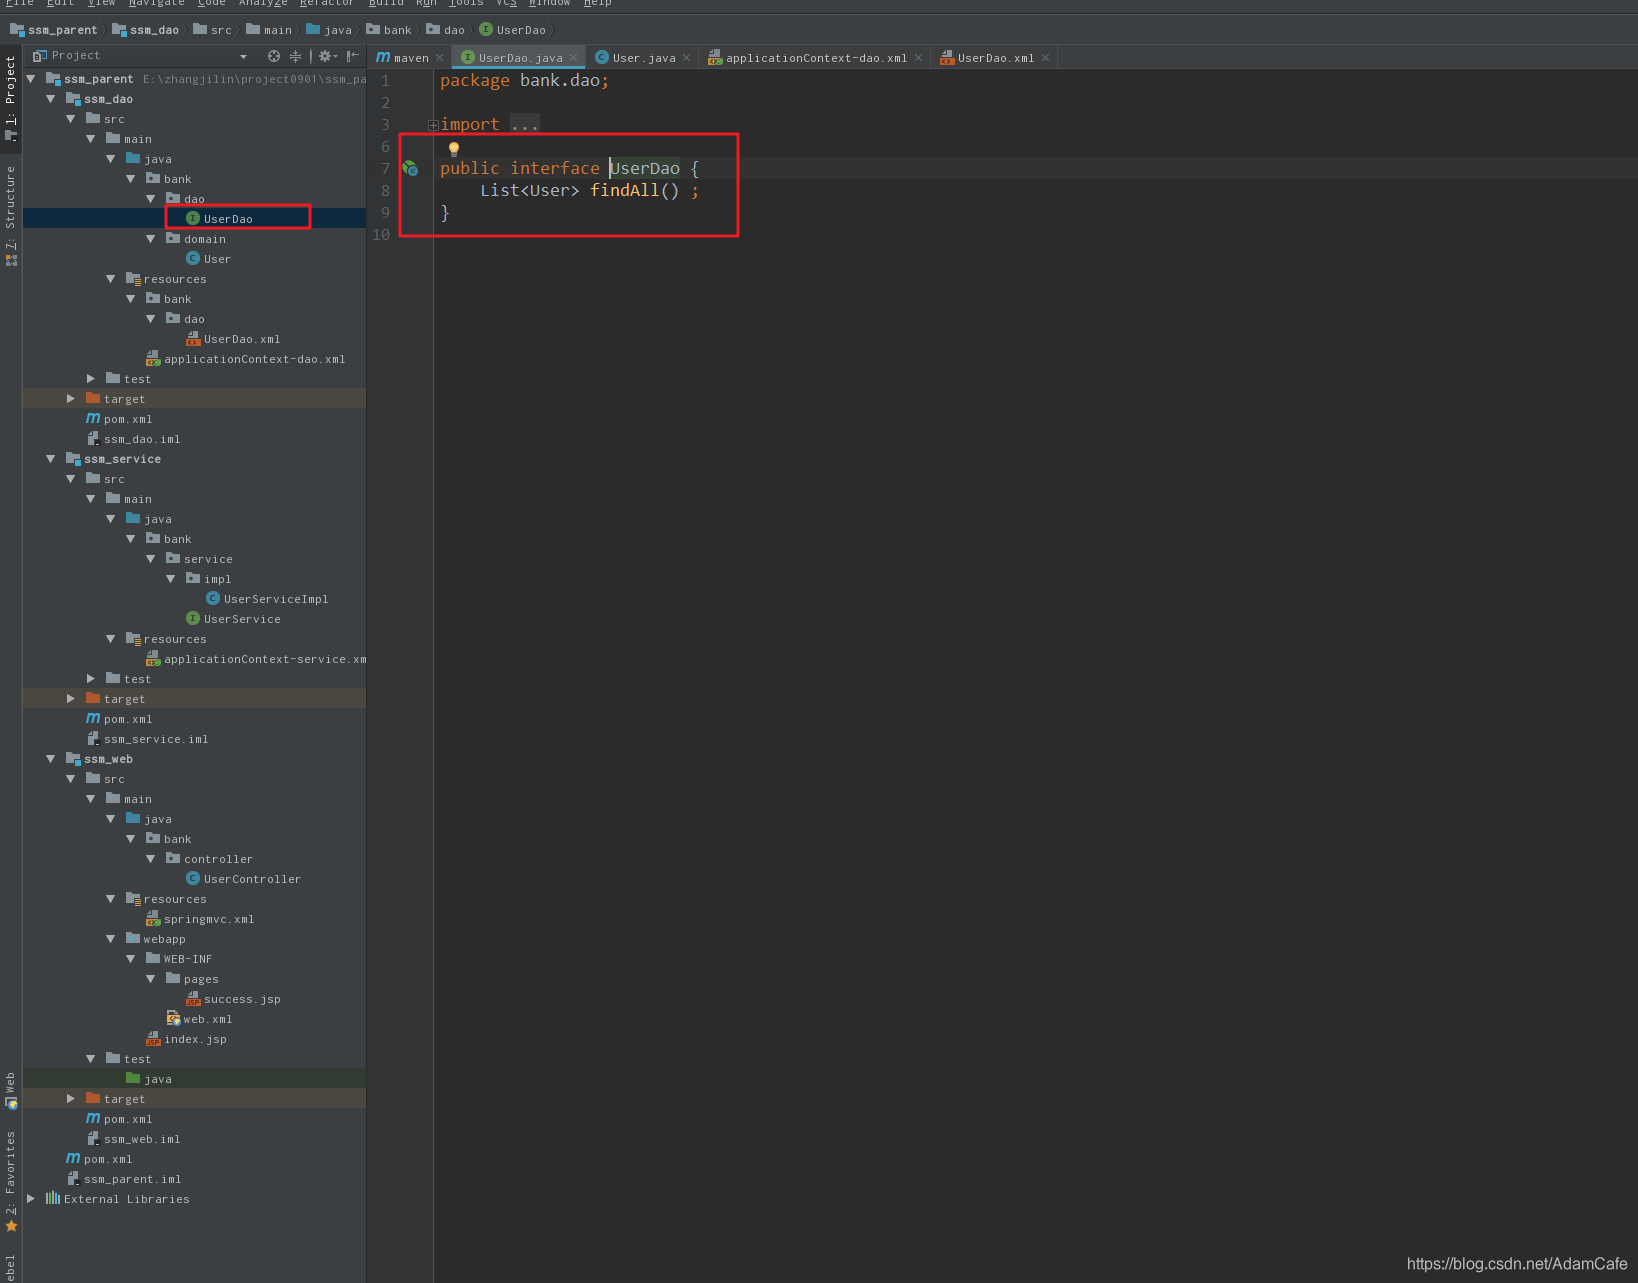Switch to the maven editor tab
Viewport: 1638px width, 1283px height.
click(x=402, y=58)
